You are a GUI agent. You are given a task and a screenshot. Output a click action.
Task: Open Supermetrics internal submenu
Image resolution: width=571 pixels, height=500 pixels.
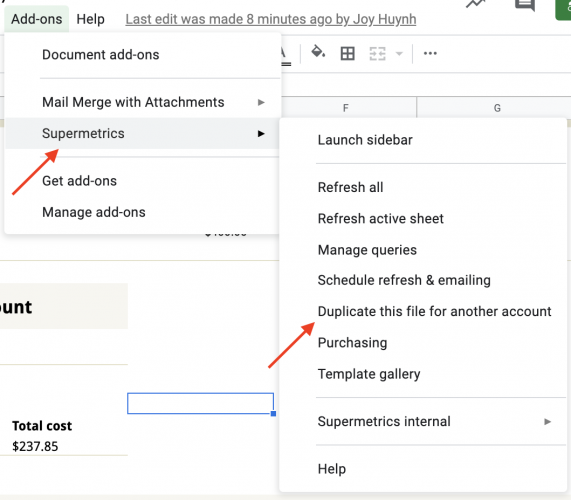[x=423, y=421]
